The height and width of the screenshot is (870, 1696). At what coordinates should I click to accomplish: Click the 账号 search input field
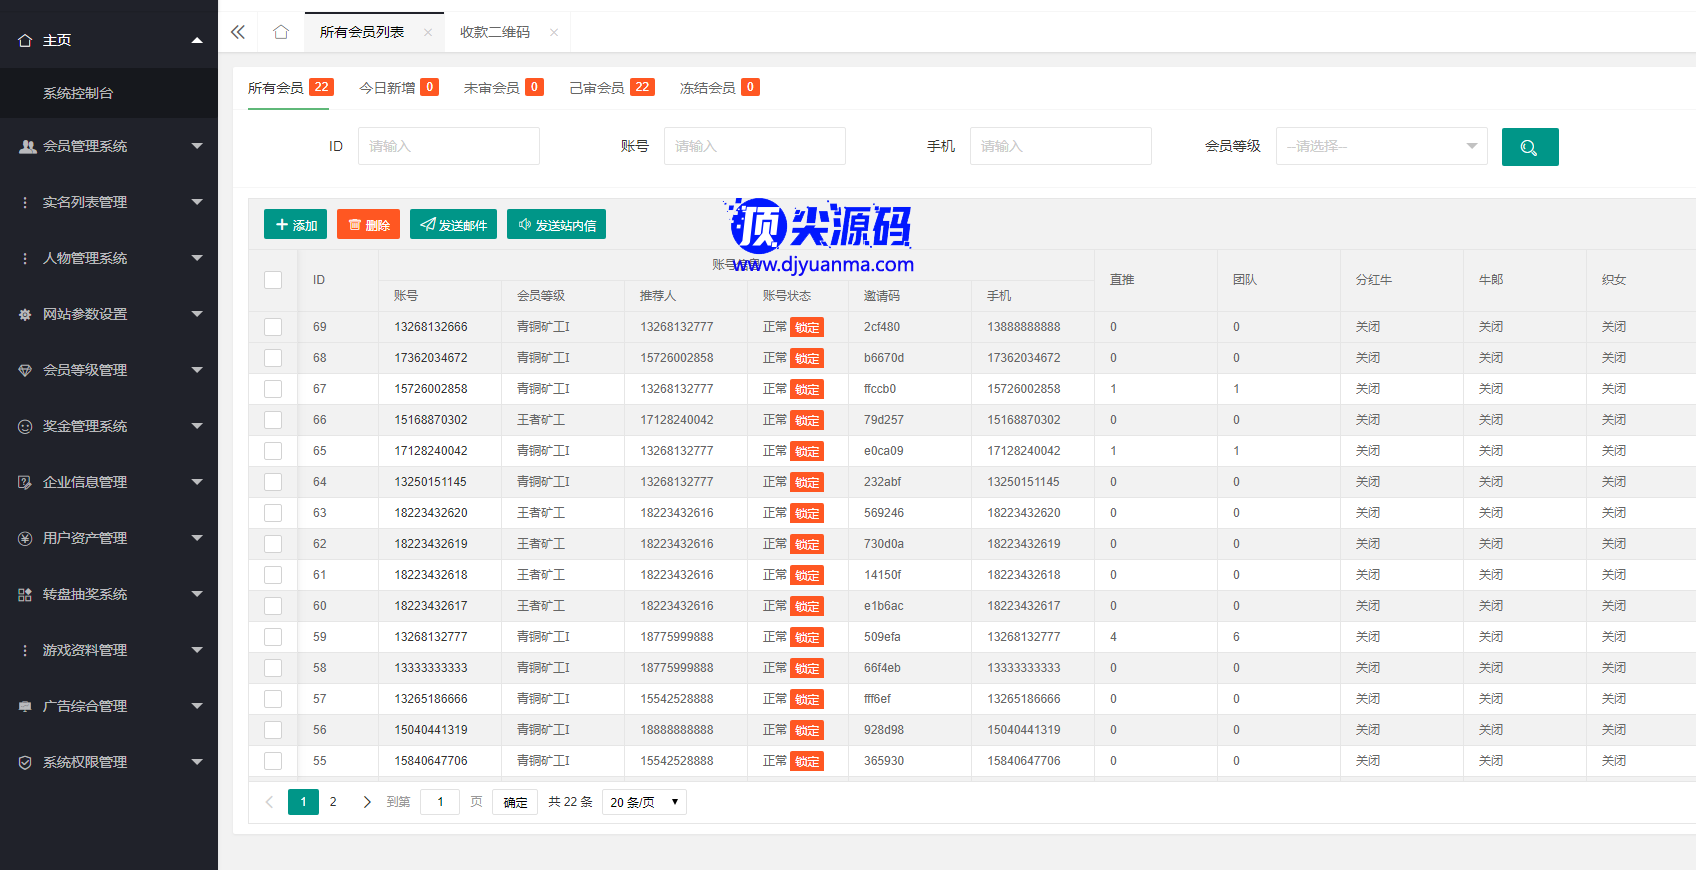pyautogui.click(x=754, y=146)
